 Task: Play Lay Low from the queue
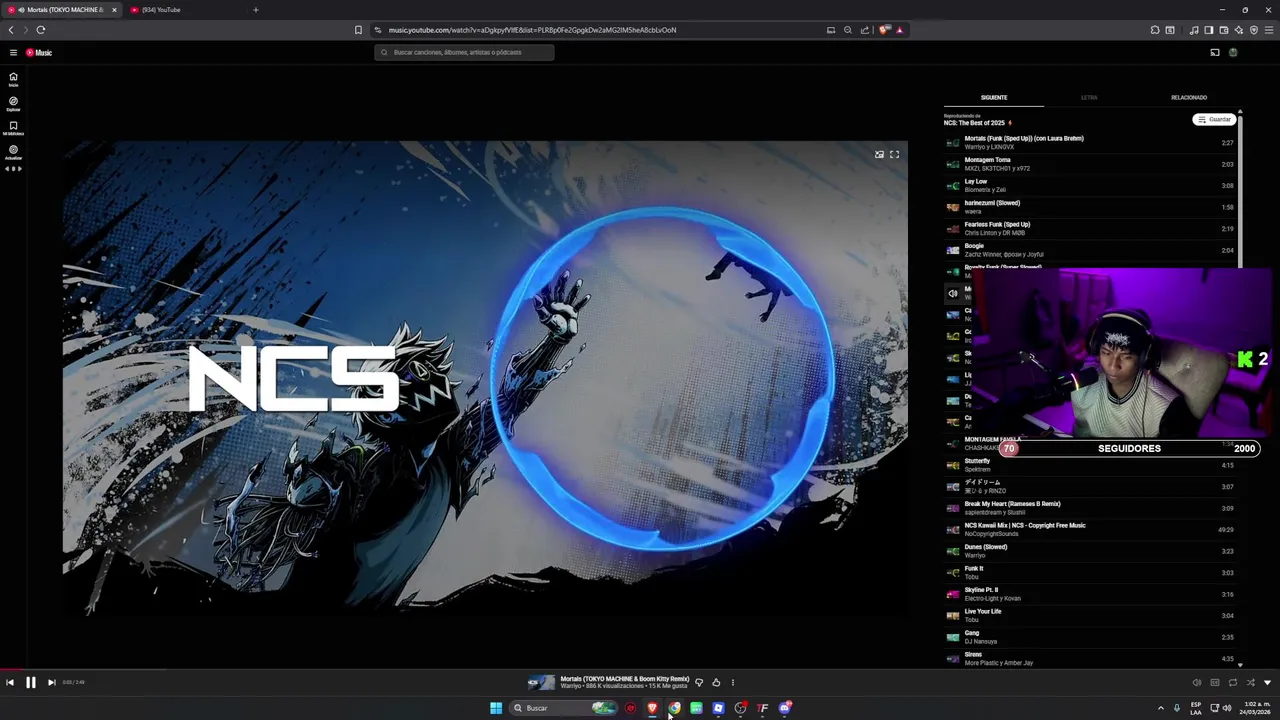(1090, 185)
